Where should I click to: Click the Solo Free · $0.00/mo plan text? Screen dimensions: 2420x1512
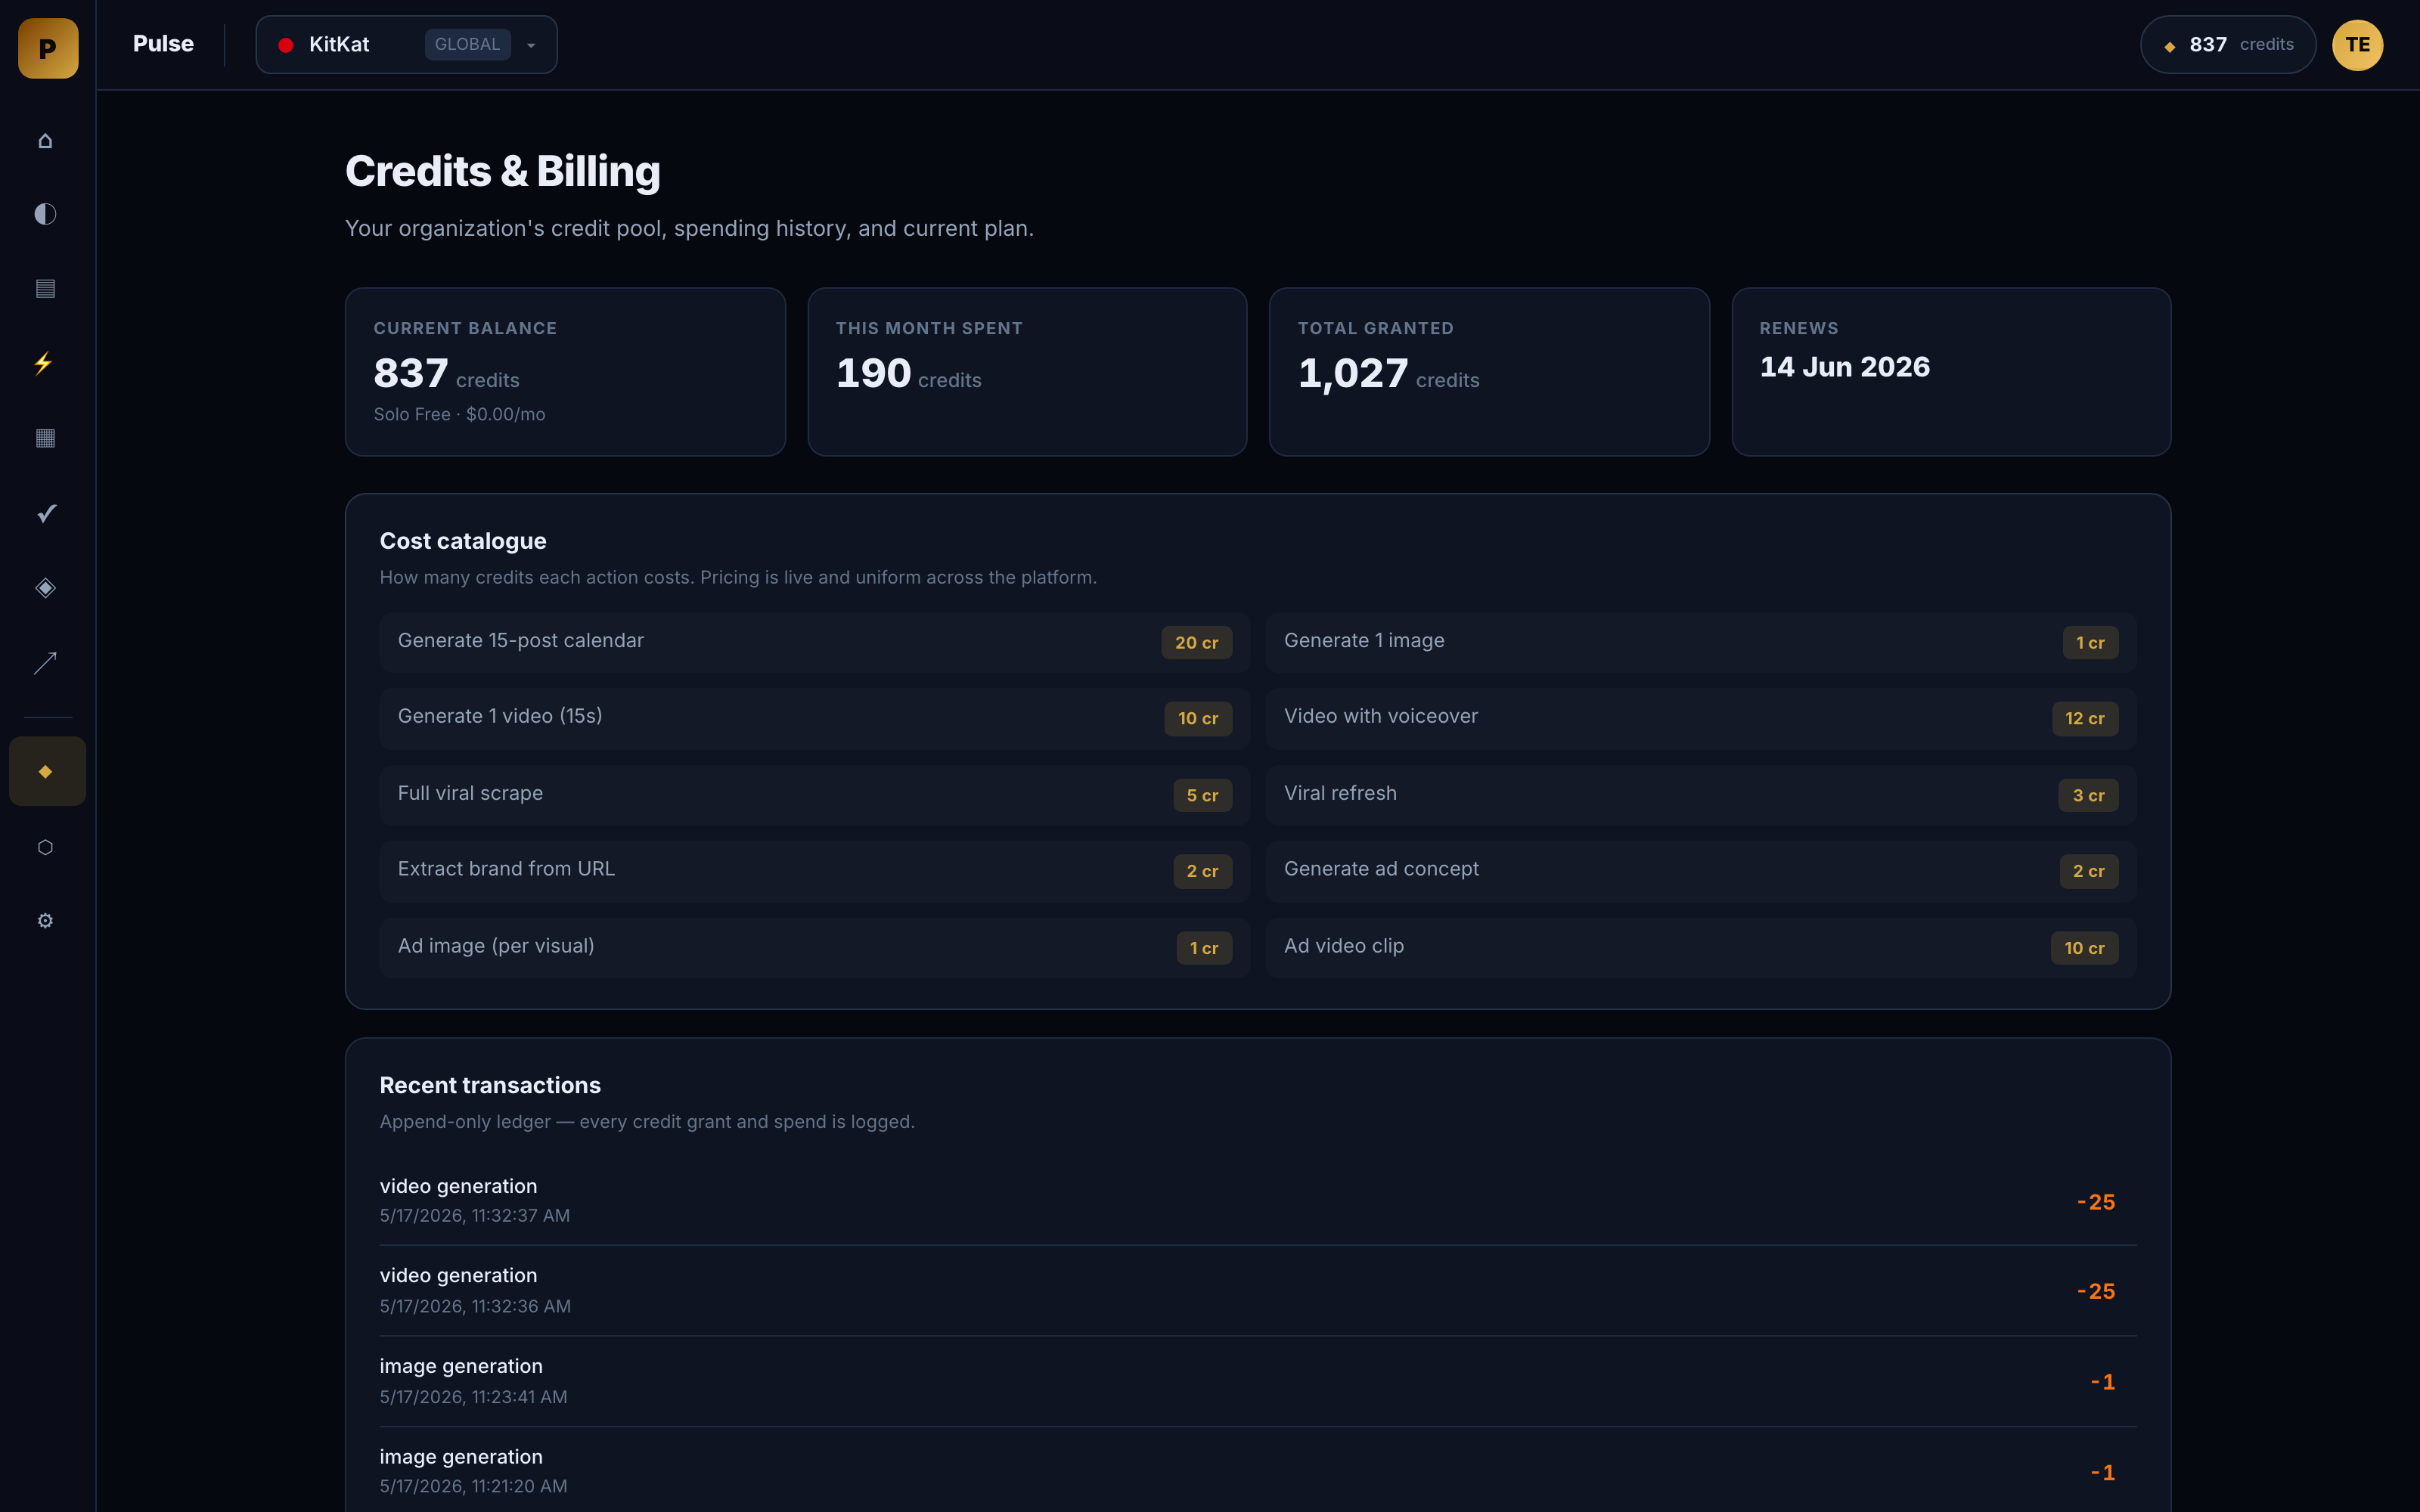click(459, 414)
